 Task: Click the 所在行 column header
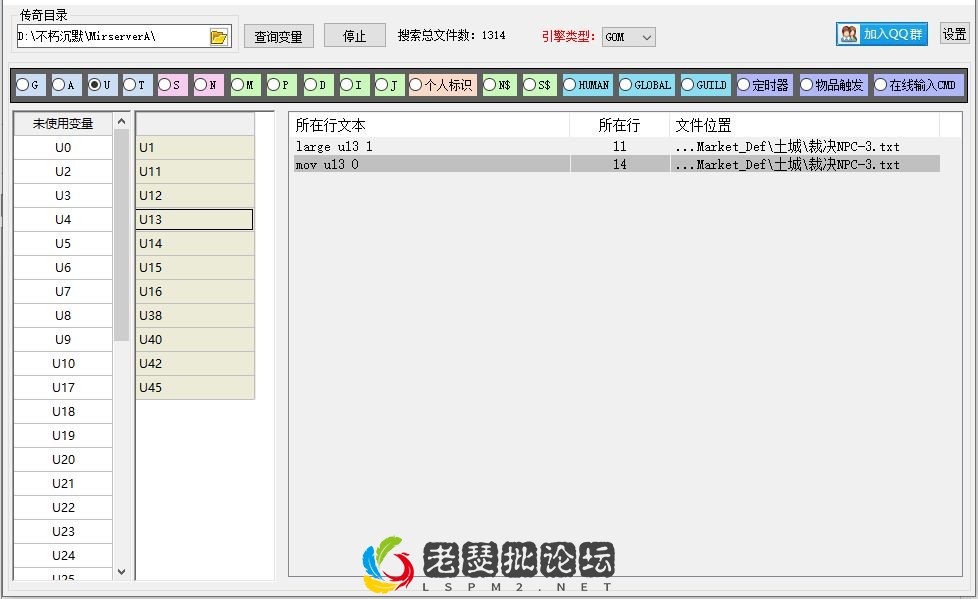(619, 125)
